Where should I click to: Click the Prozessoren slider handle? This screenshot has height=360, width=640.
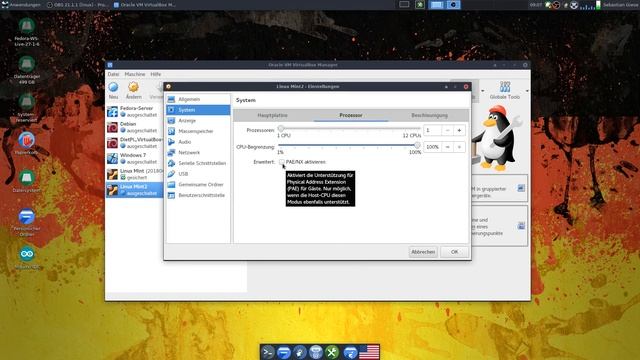tap(280, 129)
